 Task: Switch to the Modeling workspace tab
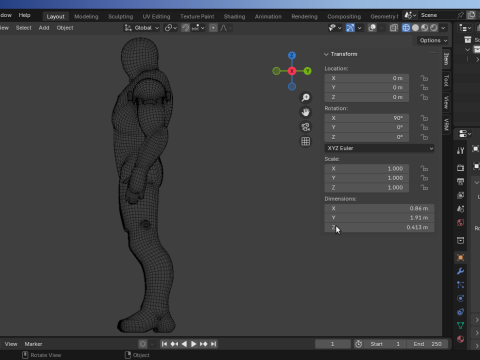click(86, 16)
